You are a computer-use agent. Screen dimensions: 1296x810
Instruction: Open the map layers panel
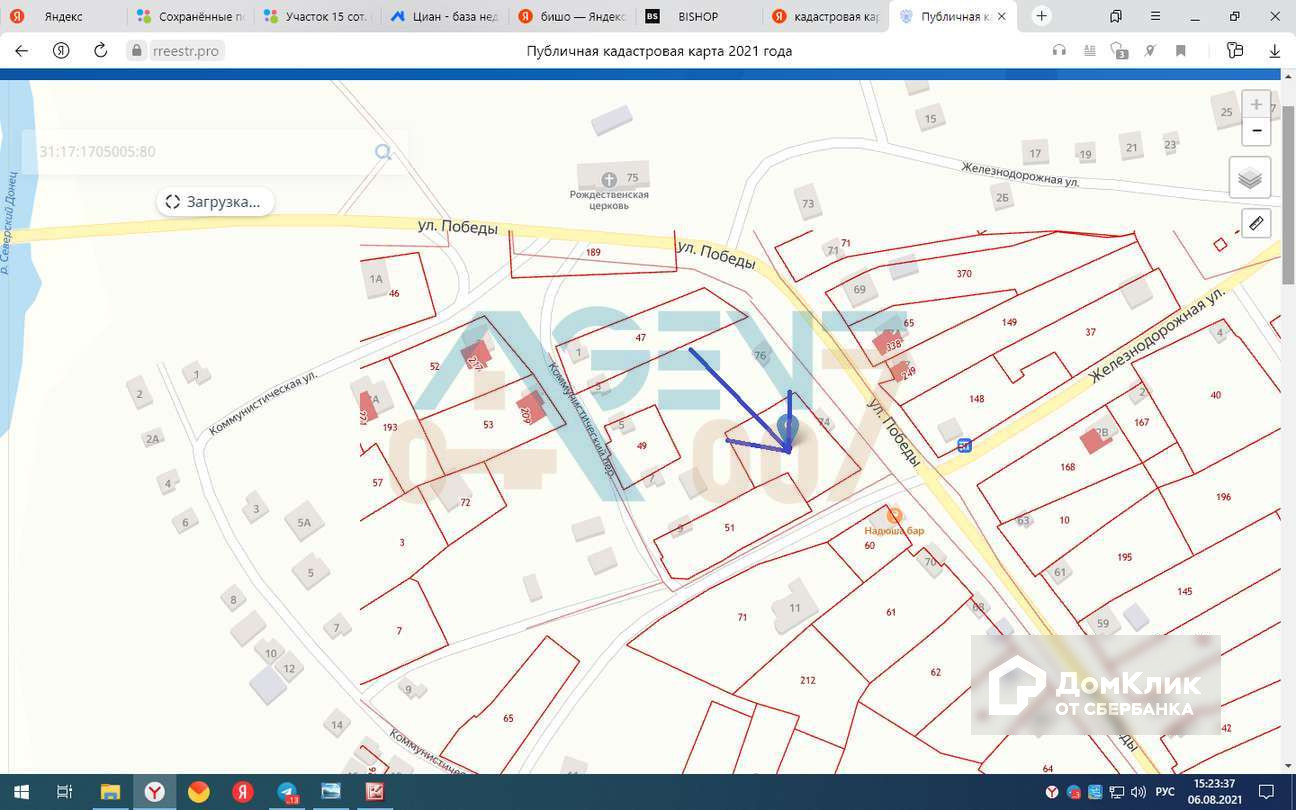[x=1249, y=179]
